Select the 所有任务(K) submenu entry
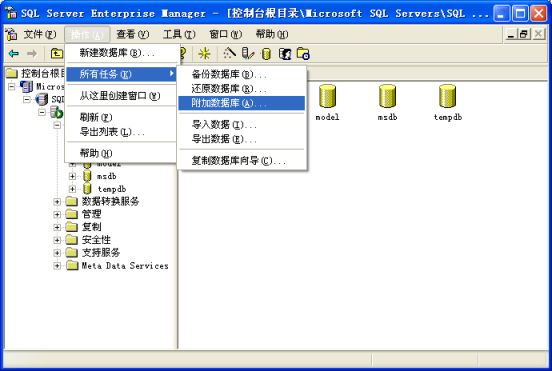This screenshot has height=371, width=552. click(x=121, y=74)
